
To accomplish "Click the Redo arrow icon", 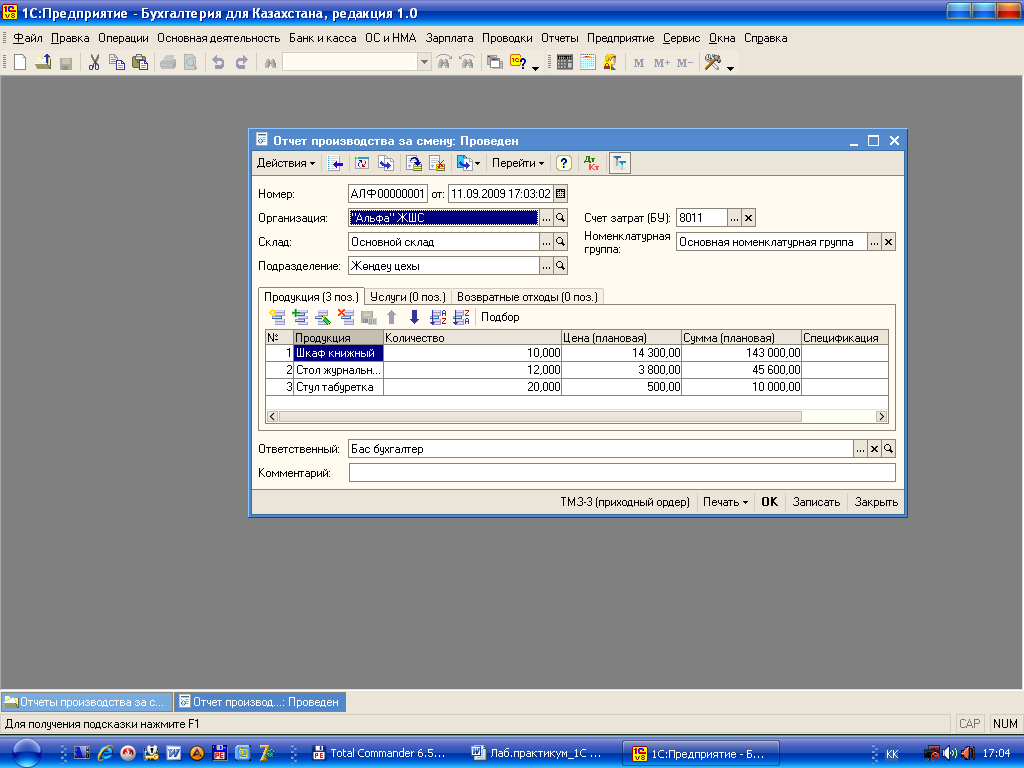I will [x=242, y=63].
